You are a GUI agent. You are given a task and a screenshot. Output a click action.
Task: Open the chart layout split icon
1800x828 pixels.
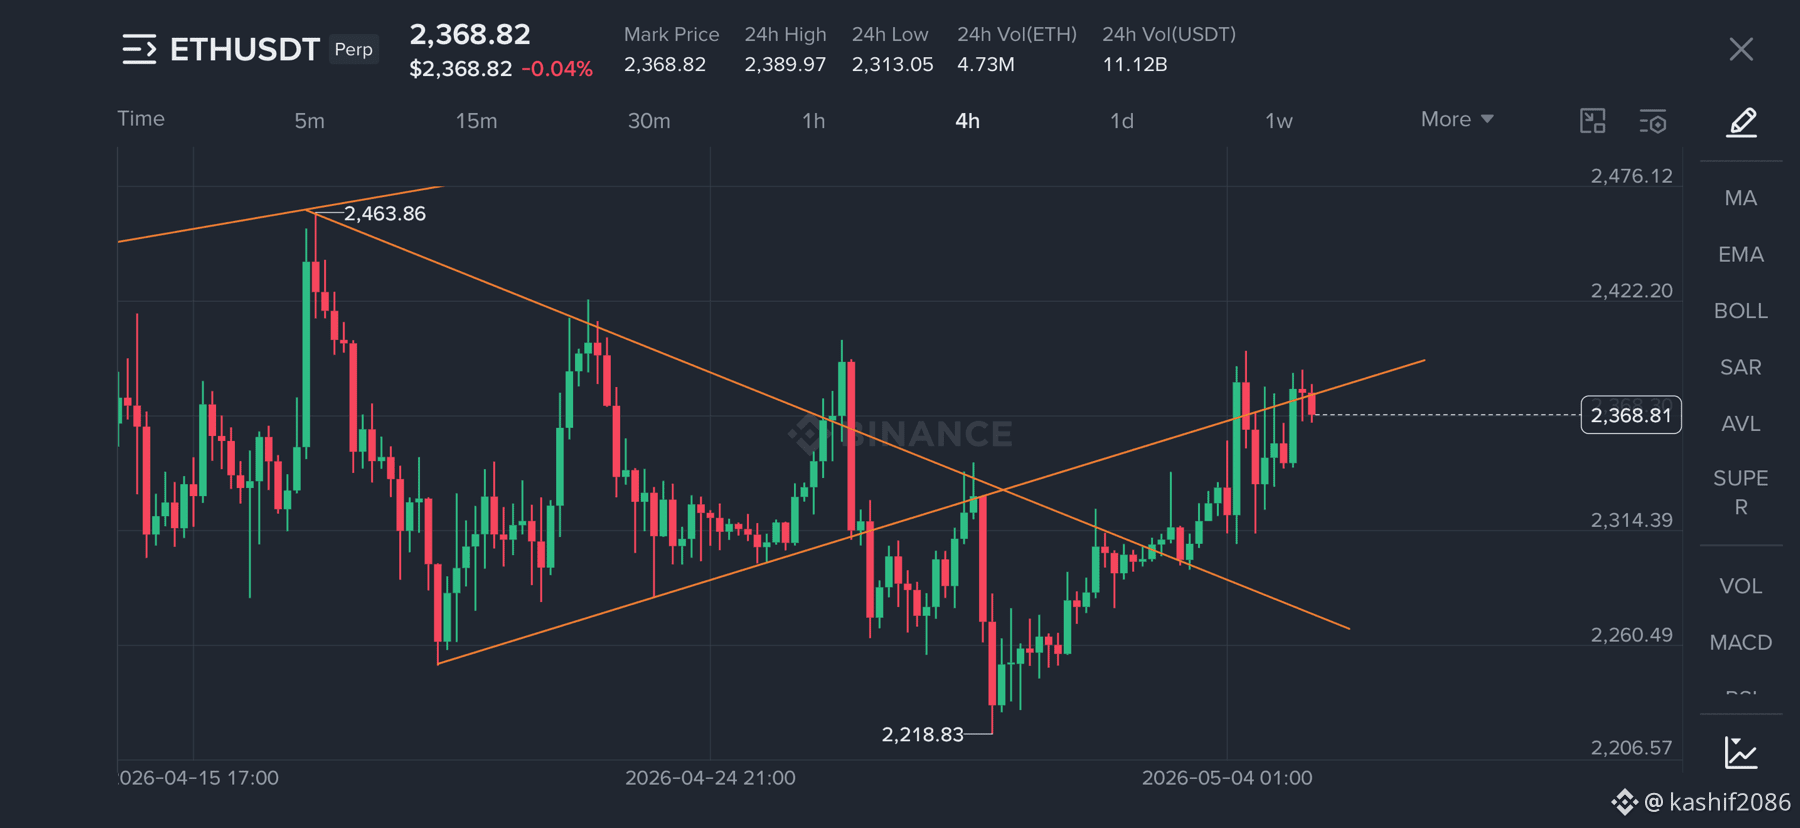1593,121
